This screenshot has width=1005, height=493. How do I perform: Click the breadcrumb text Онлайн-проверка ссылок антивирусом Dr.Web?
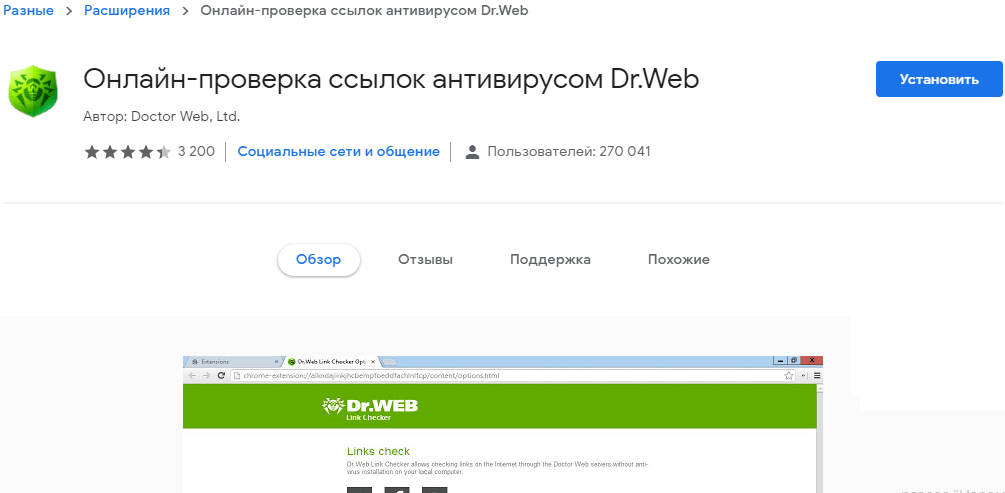pos(364,11)
